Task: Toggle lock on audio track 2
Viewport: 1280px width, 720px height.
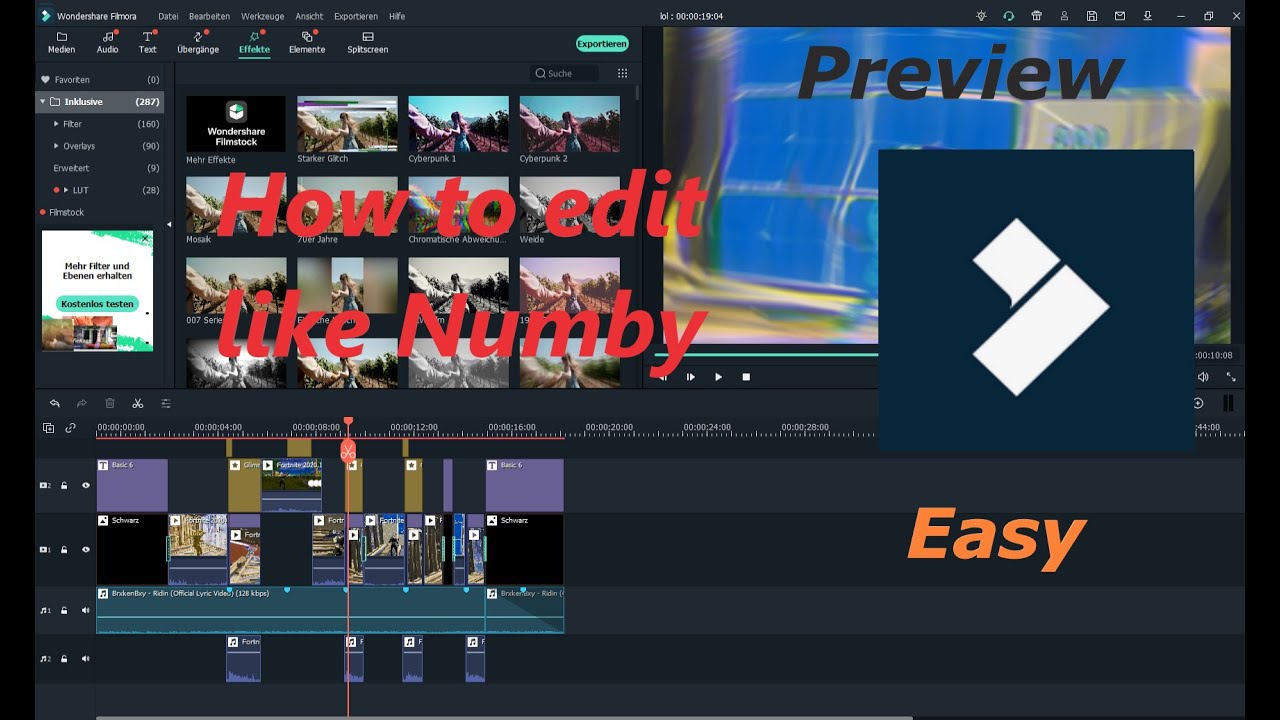Action: point(64,659)
